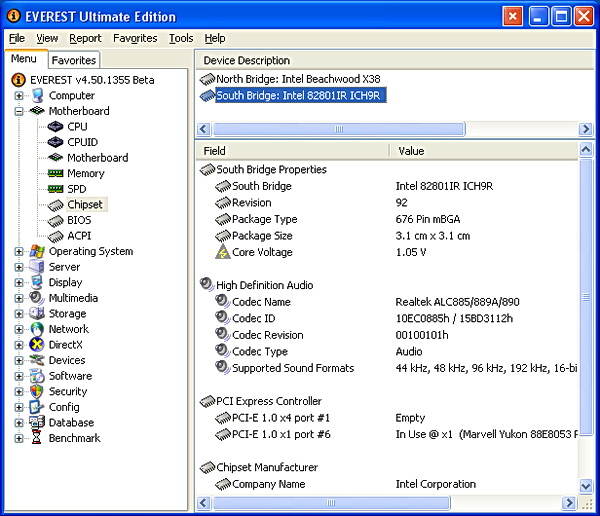
Task: Click the Device Description column header
Action: click(395, 60)
